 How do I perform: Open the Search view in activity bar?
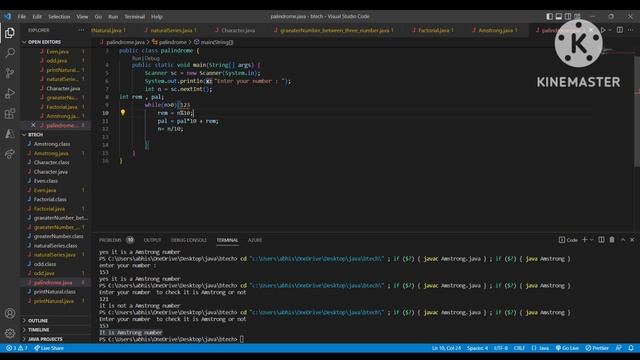point(10,53)
